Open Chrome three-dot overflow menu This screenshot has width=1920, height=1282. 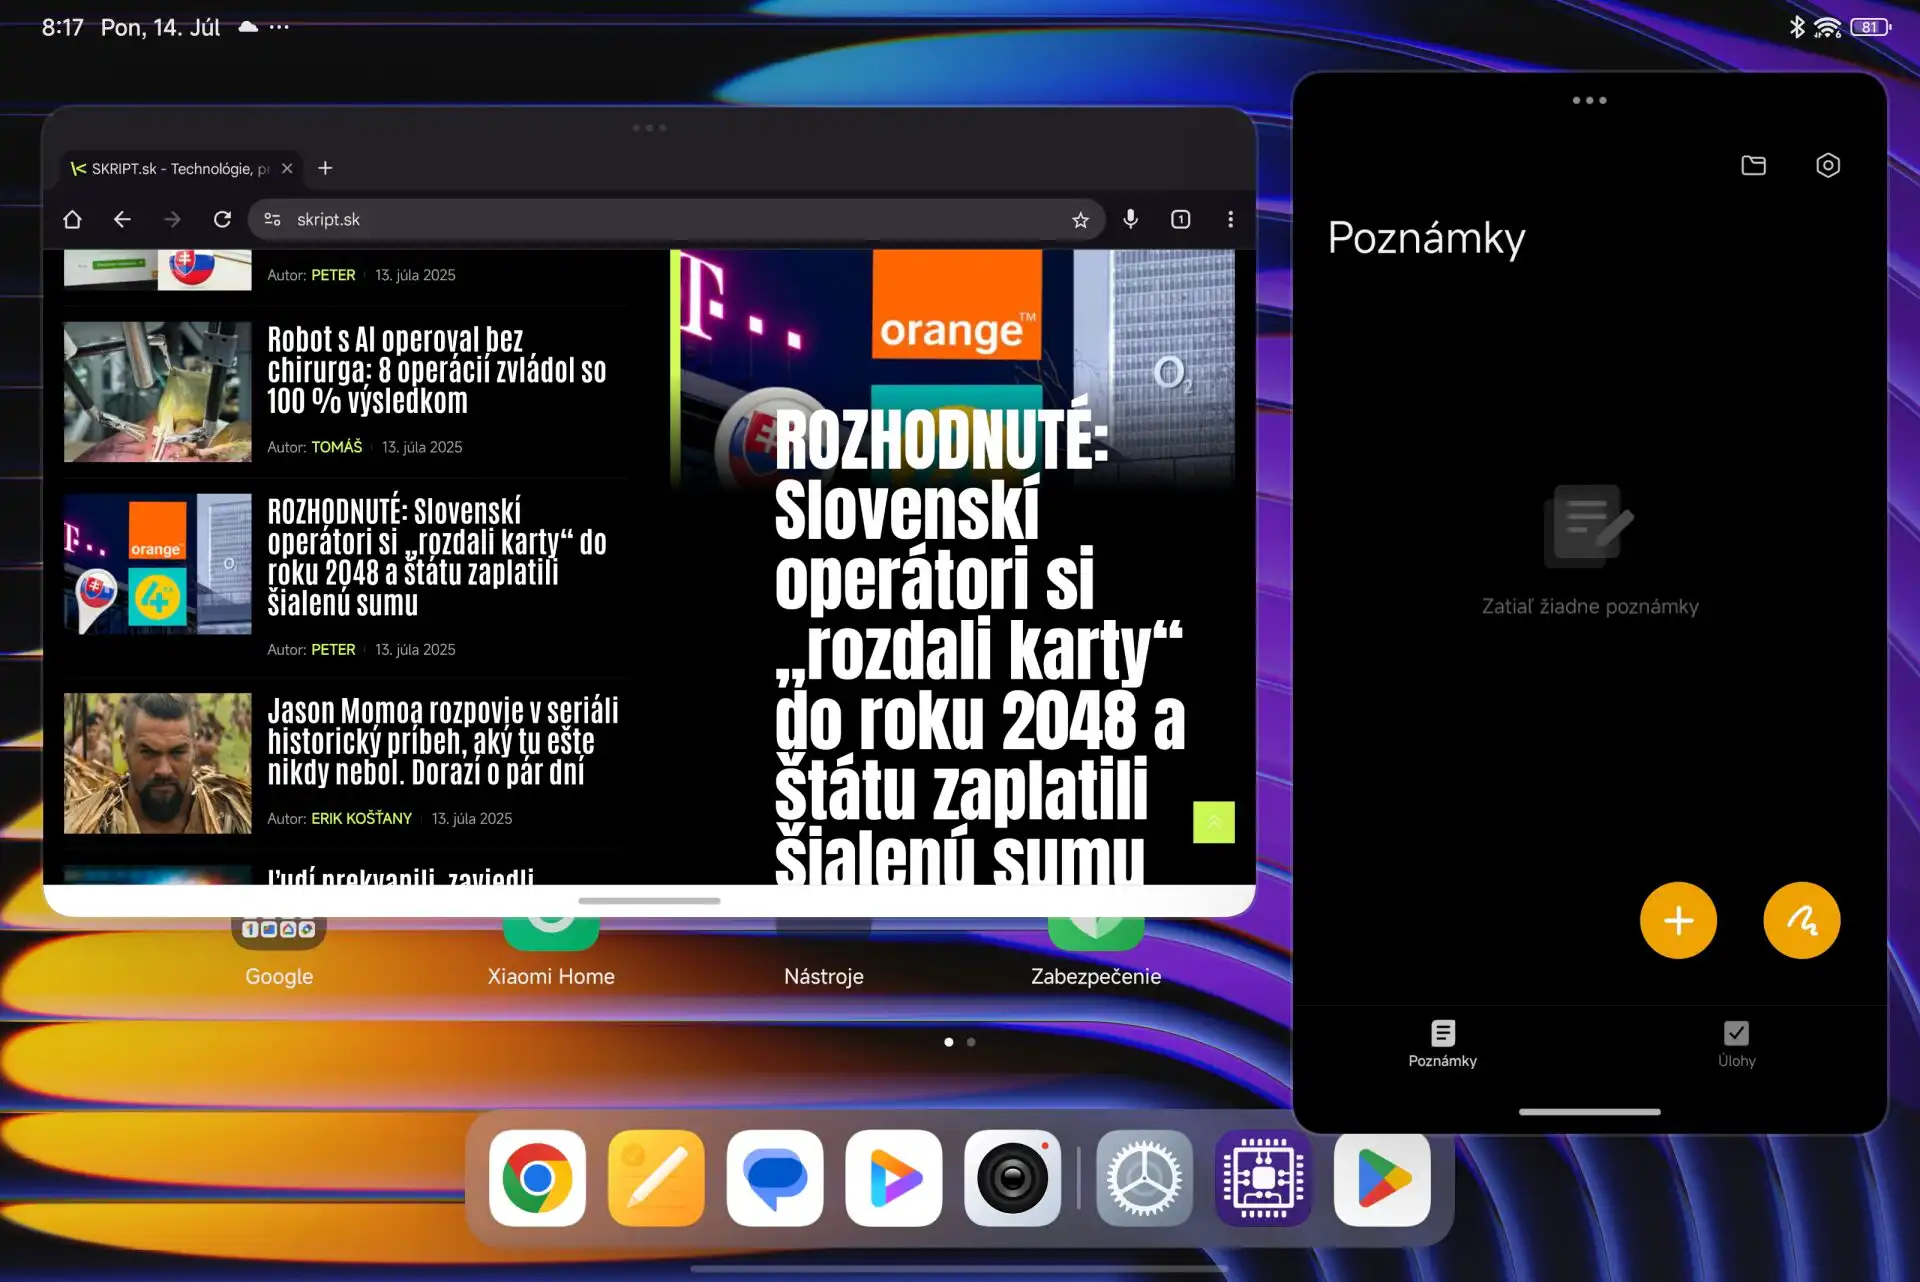coord(1230,219)
